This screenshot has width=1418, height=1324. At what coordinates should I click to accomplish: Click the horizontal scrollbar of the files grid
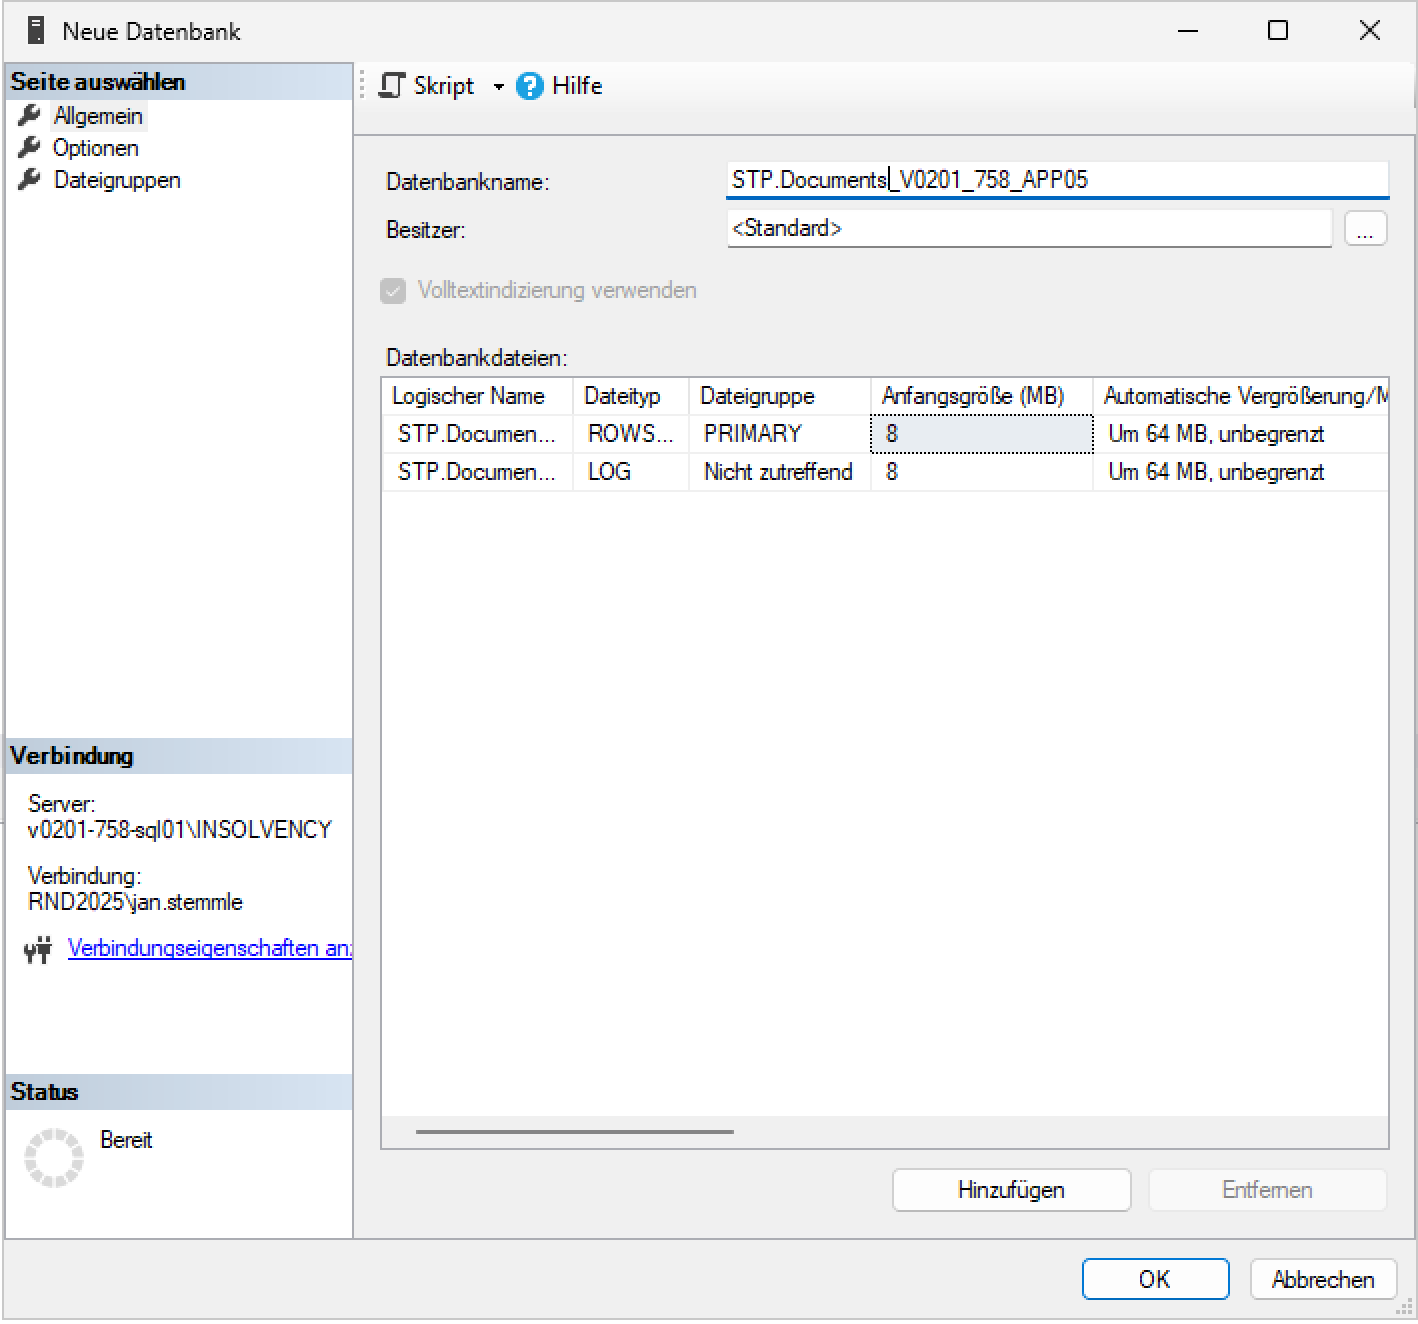pyautogui.click(x=575, y=1132)
